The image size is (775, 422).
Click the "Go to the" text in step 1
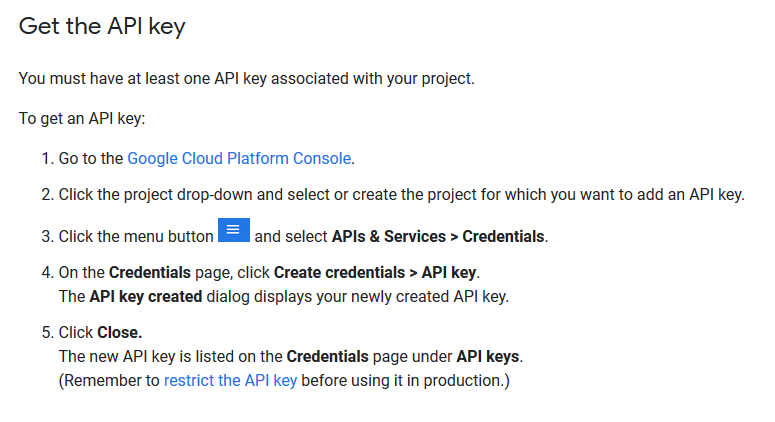91,158
